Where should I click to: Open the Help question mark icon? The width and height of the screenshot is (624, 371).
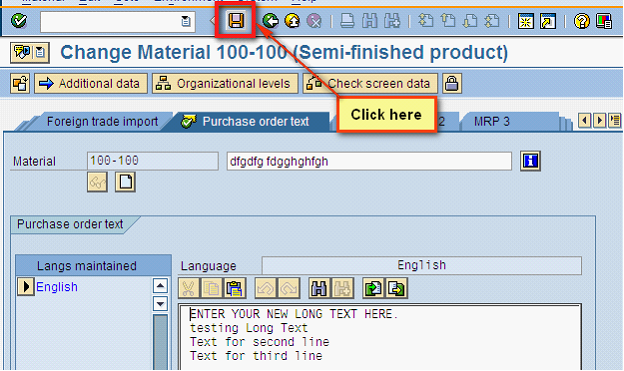[581, 21]
